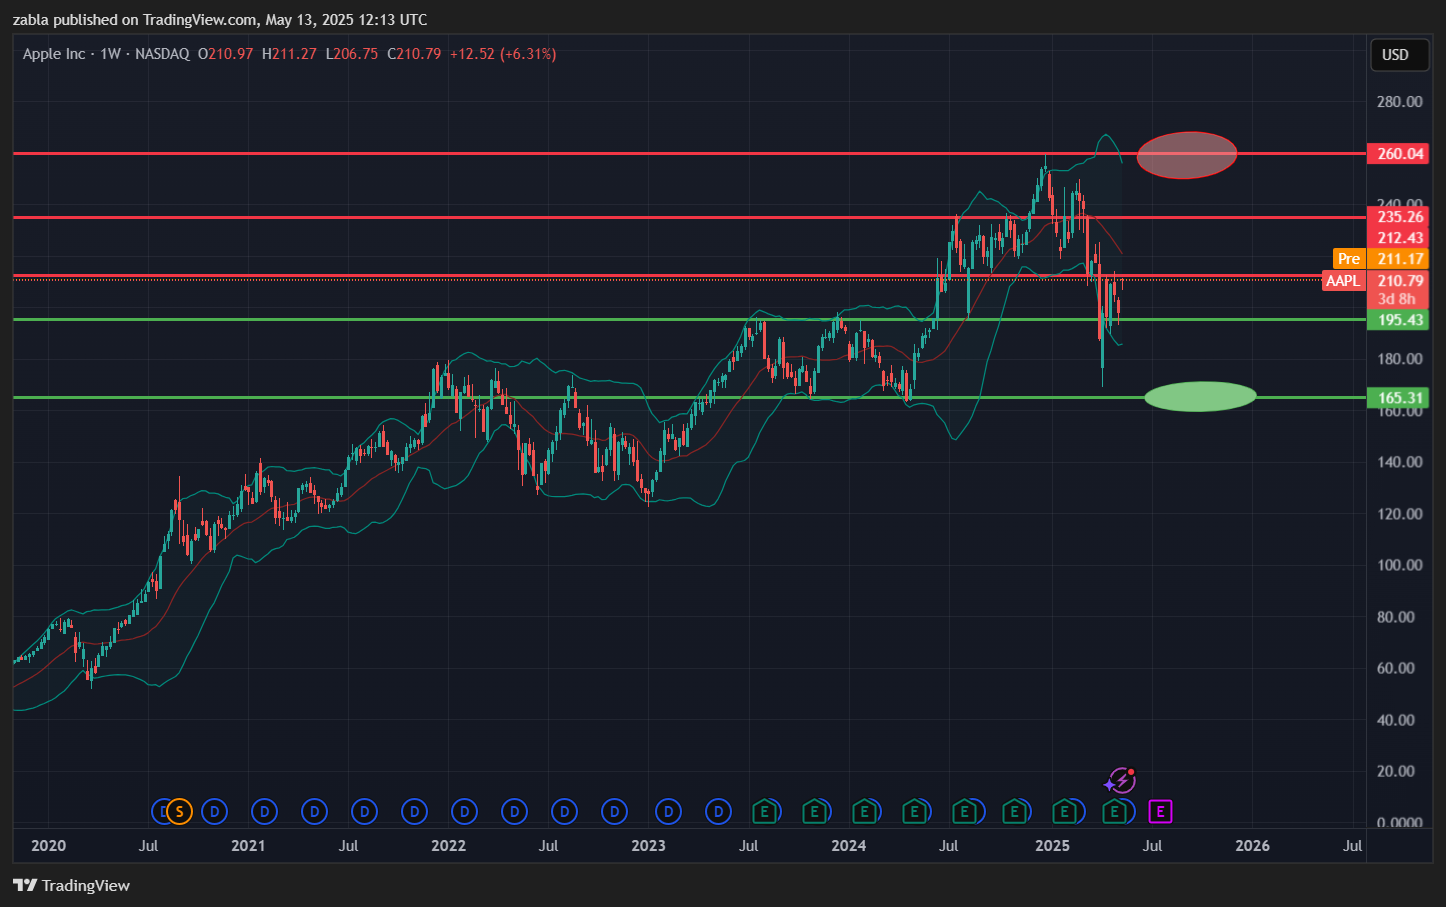Click the TradingView logo at bottom left
1446x907 pixels.
[72, 885]
